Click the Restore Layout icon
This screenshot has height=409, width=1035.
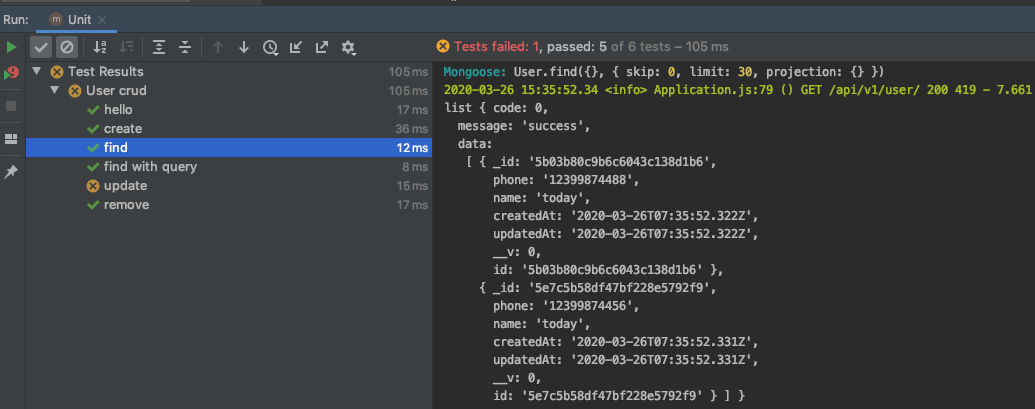pos(11,139)
